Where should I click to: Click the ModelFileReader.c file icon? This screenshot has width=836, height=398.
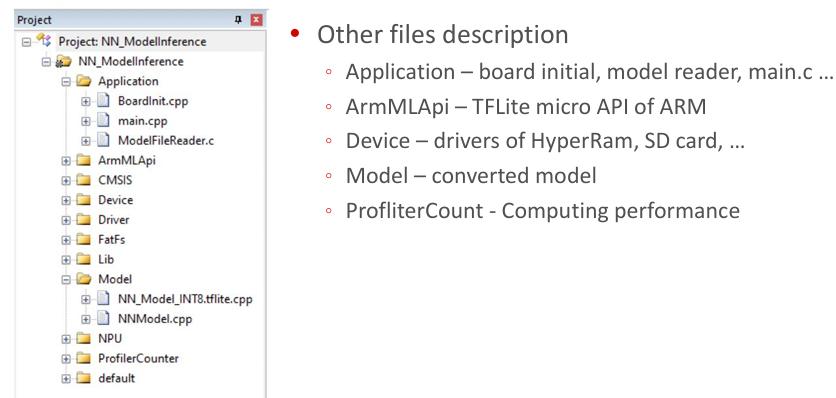pyautogui.click(x=103, y=140)
